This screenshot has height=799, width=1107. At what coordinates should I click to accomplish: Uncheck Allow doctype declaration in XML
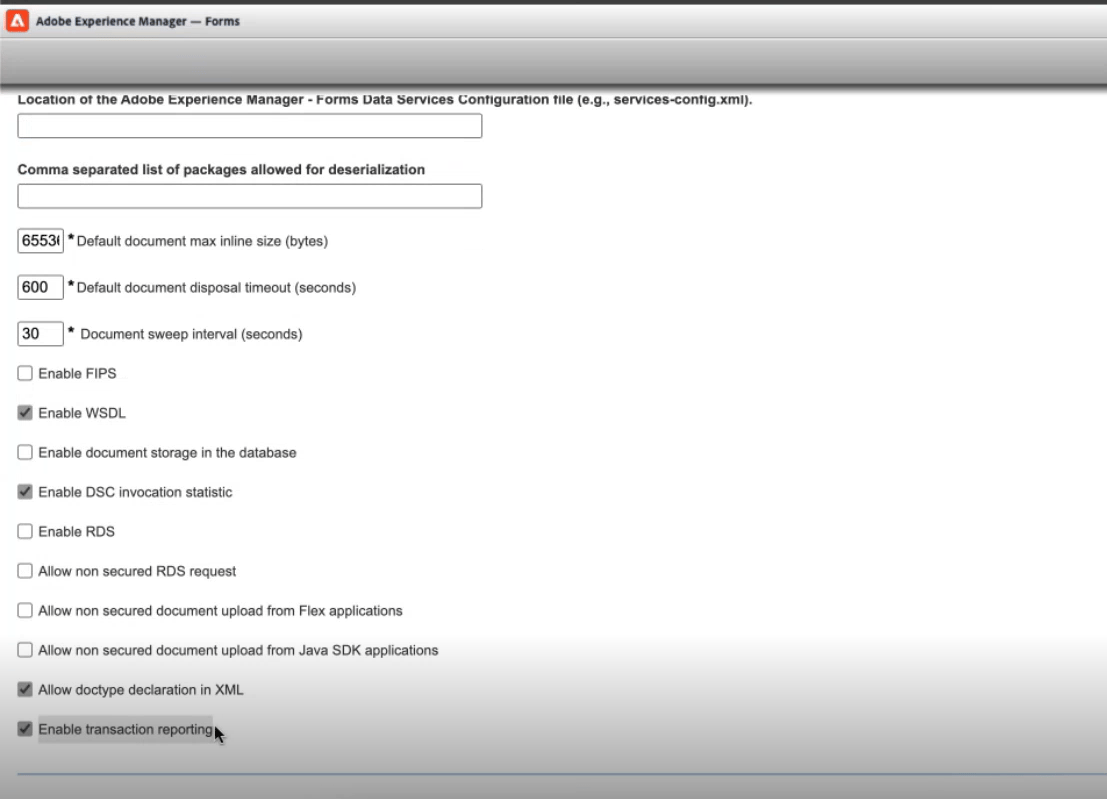[24, 689]
